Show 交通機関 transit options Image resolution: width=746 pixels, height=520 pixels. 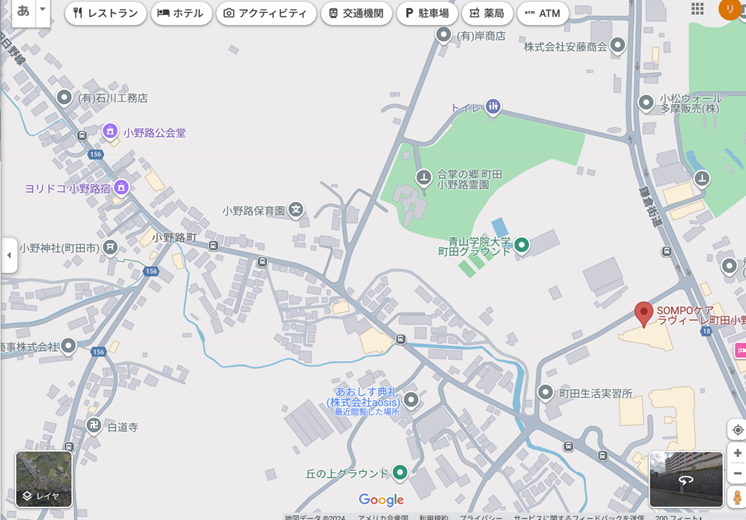pos(356,13)
